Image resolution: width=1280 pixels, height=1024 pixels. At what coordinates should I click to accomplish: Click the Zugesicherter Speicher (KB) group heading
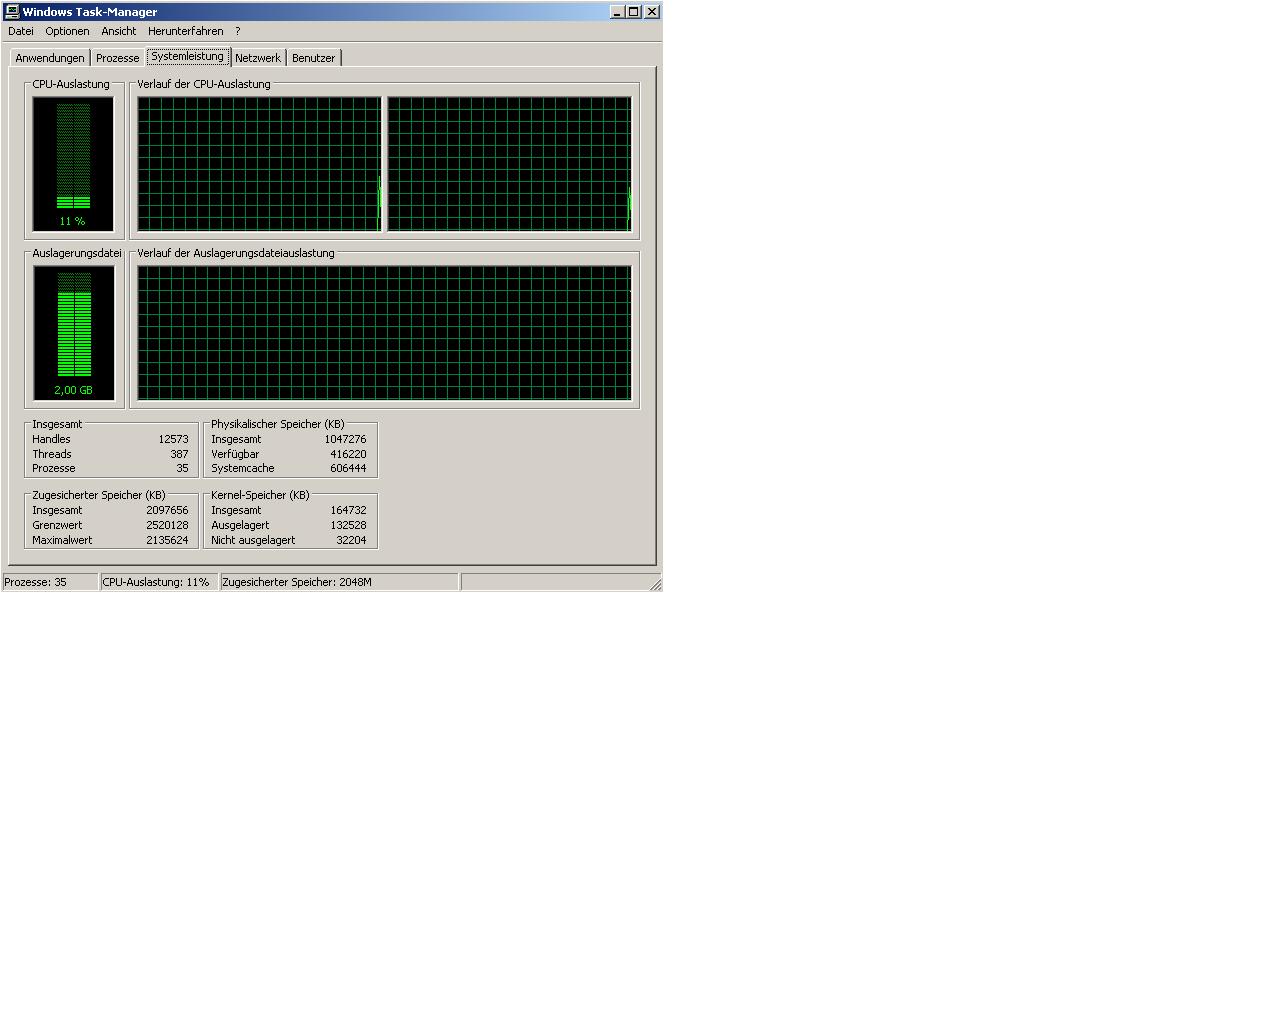tap(99, 495)
